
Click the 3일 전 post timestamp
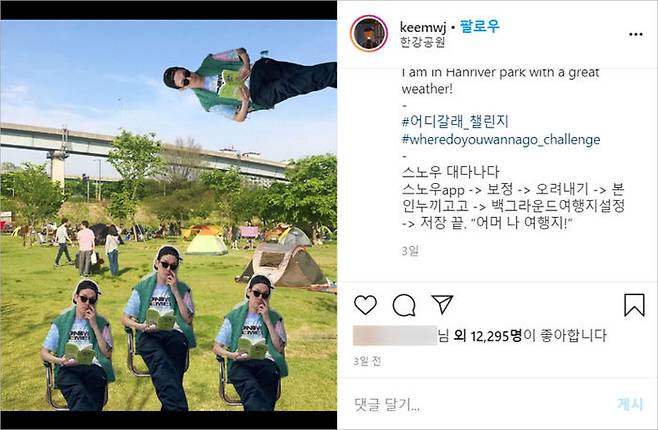coord(367,361)
